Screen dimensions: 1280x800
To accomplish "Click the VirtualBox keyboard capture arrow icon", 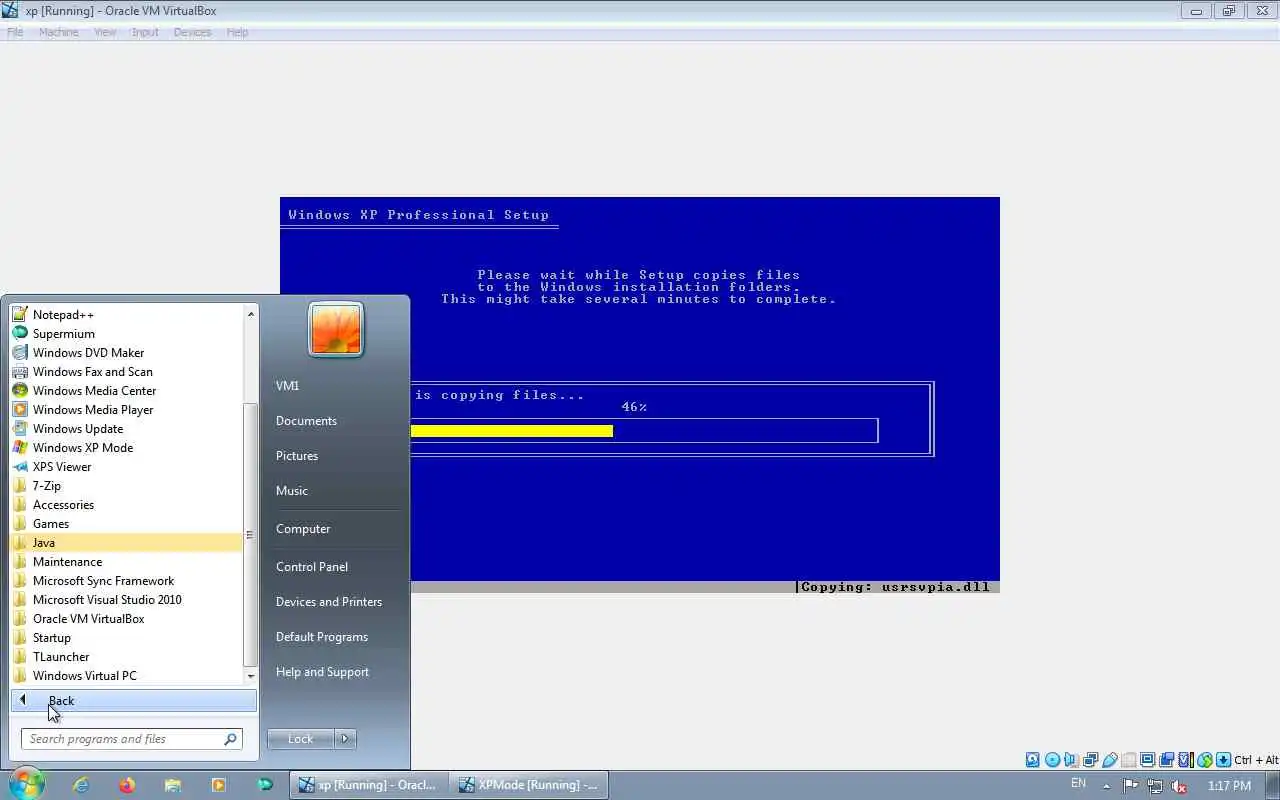I will pos(1223,760).
